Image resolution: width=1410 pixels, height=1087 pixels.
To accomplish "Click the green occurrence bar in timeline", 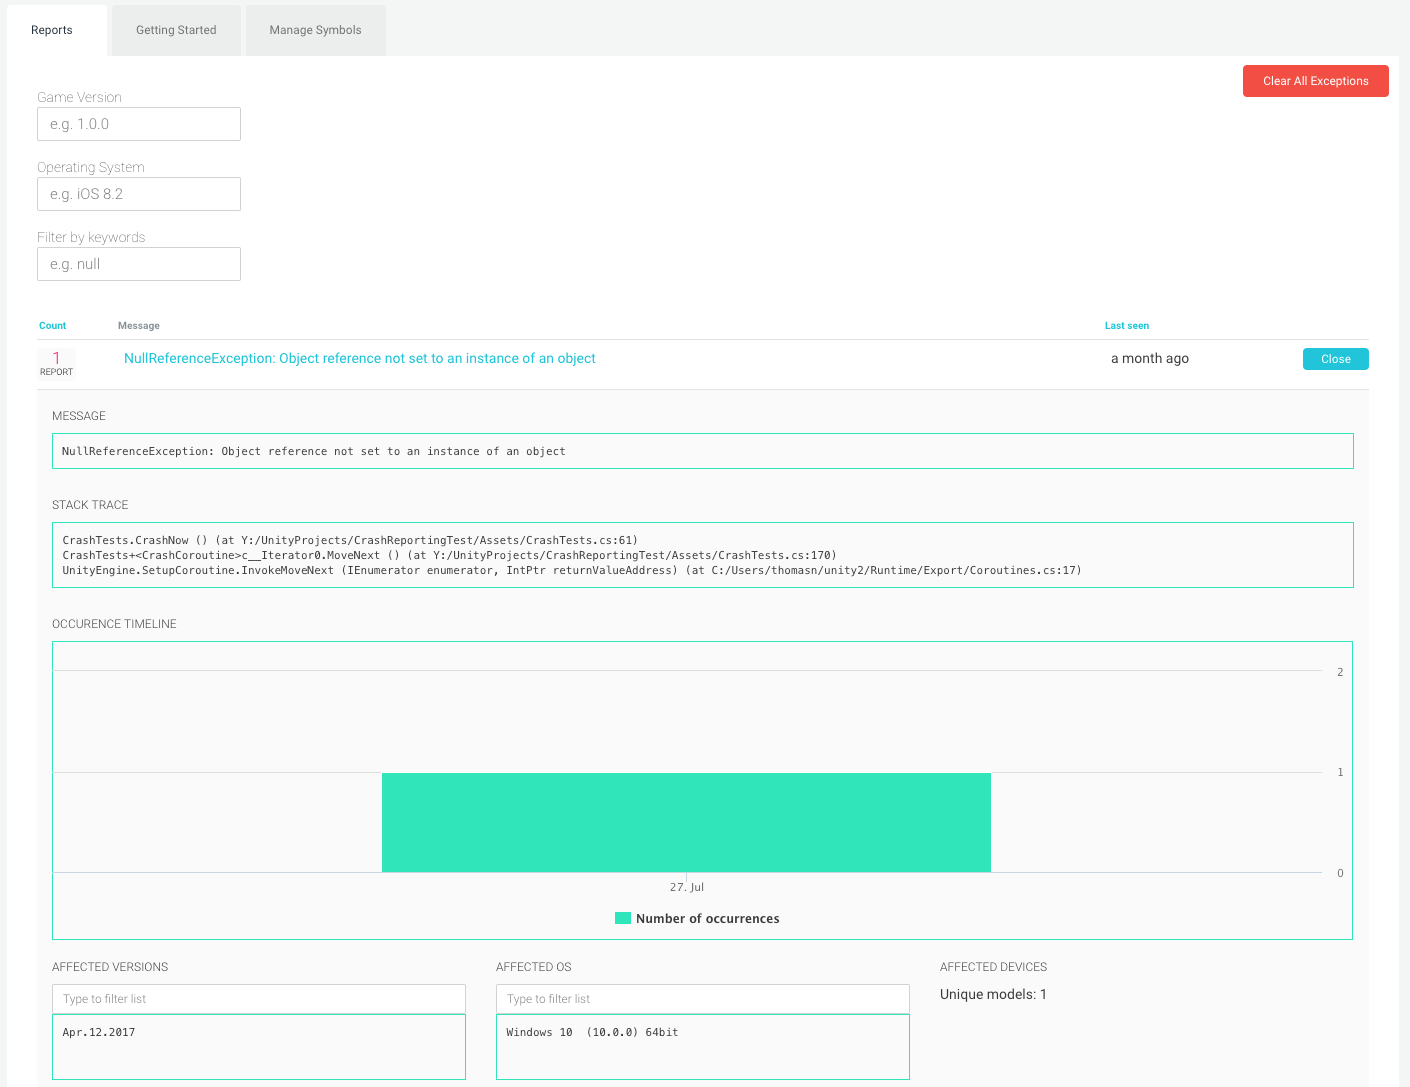I will pos(686,822).
